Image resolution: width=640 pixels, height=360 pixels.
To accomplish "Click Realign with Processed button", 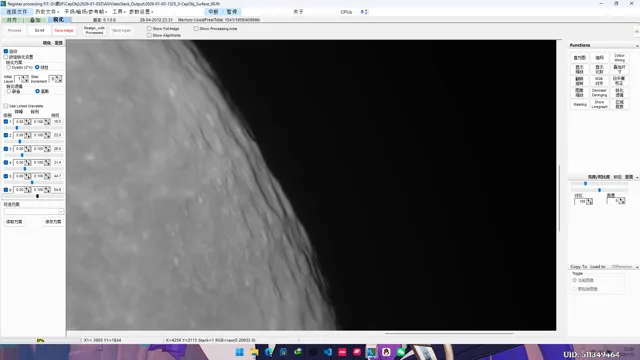I will tap(94, 30).
